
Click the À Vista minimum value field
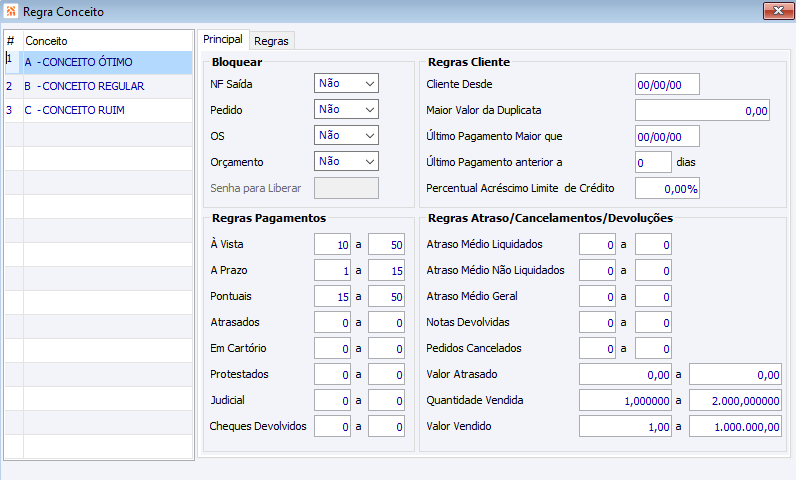(x=331, y=245)
